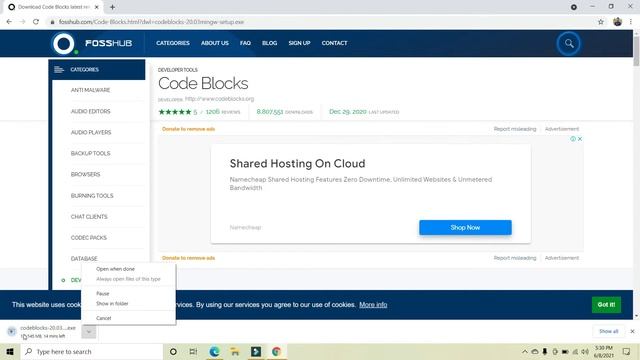Choose Show in folder
This screenshot has width=640, height=360.
pyautogui.click(x=112, y=303)
